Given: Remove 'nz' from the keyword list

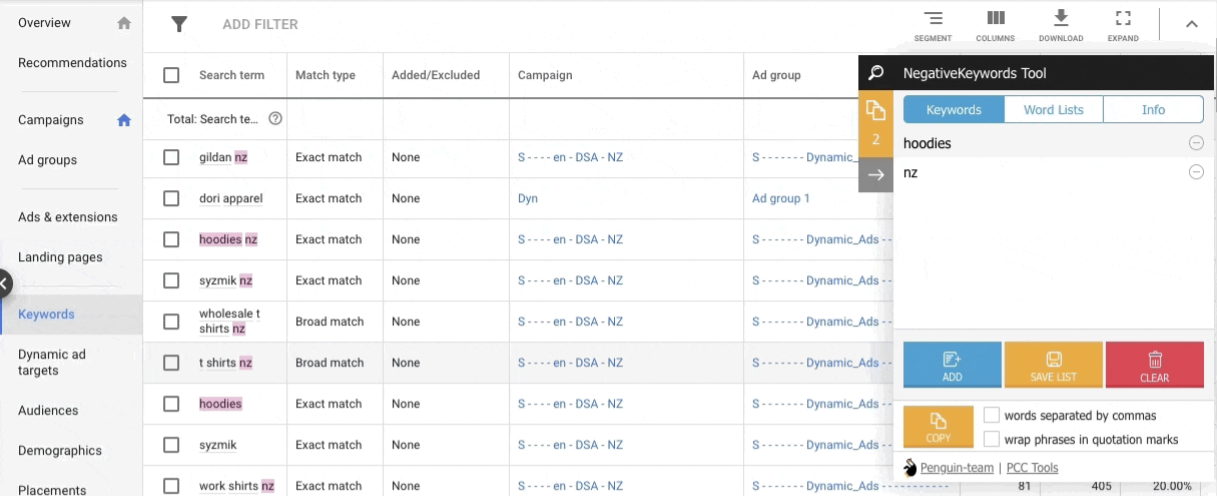Looking at the screenshot, I should 1196,173.
